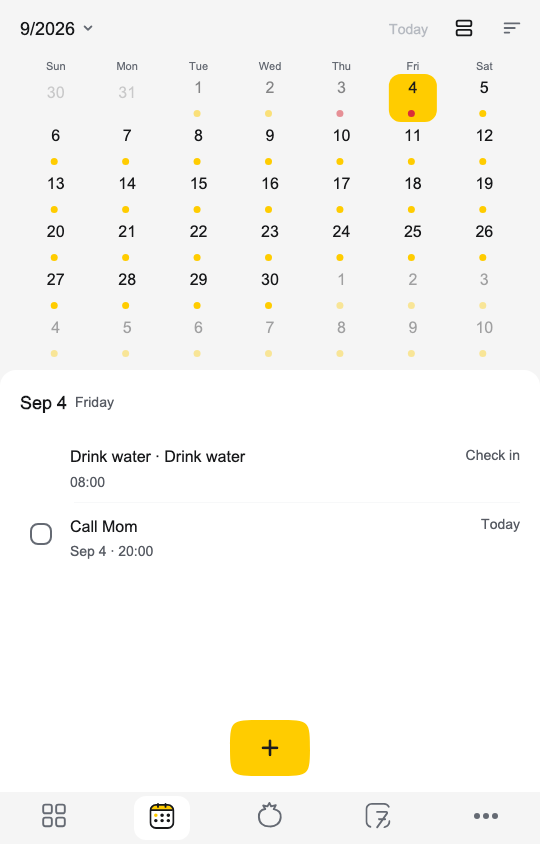Screen dimensions: 540x844
Task: Tap the yellow plus add button
Action: pos(270,748)
